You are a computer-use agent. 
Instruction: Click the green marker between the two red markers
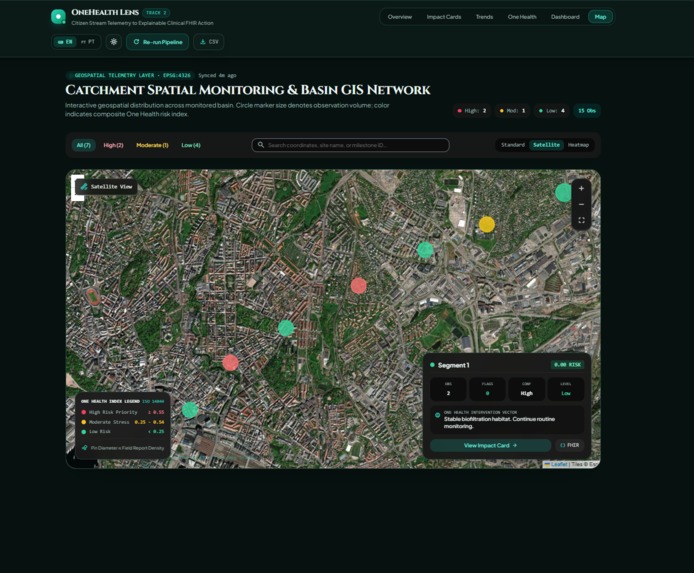(x=286, y=328)
